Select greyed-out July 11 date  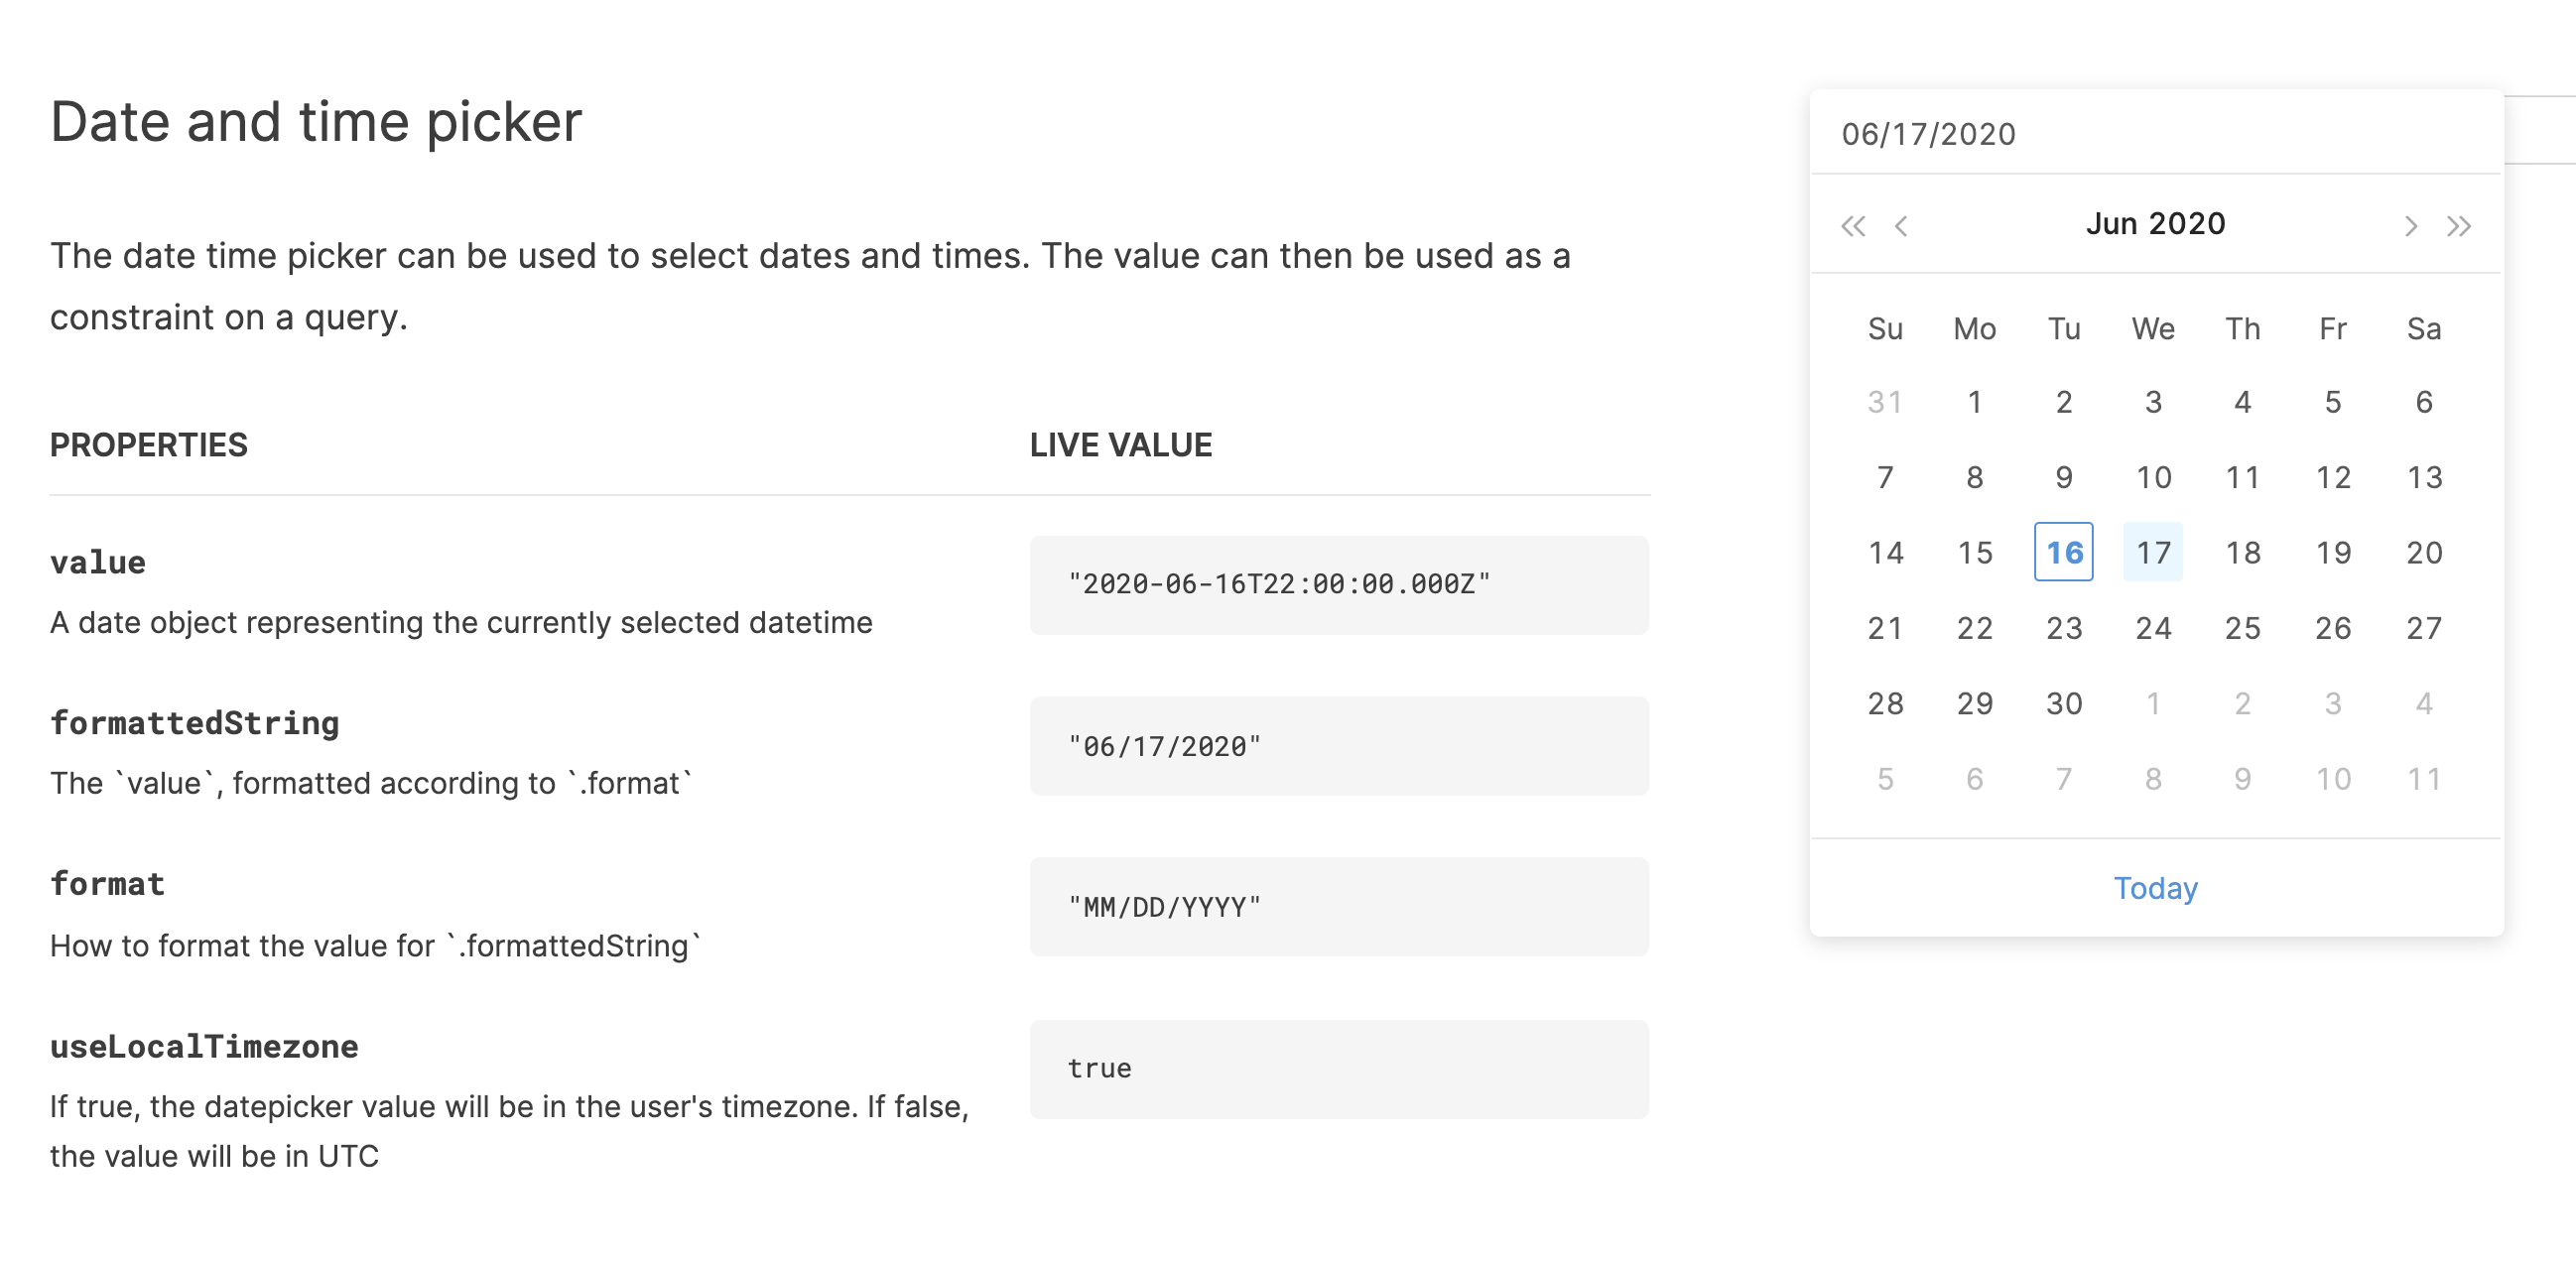click(2423, 779)
